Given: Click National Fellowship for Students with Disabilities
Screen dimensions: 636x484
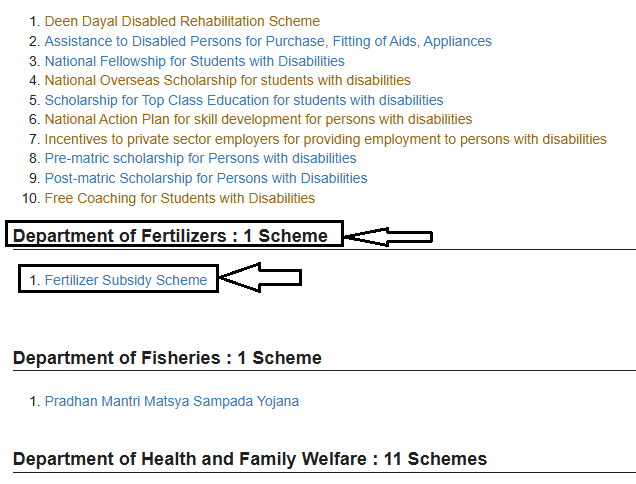Looking at the screenshot, I should coord(194,61).
